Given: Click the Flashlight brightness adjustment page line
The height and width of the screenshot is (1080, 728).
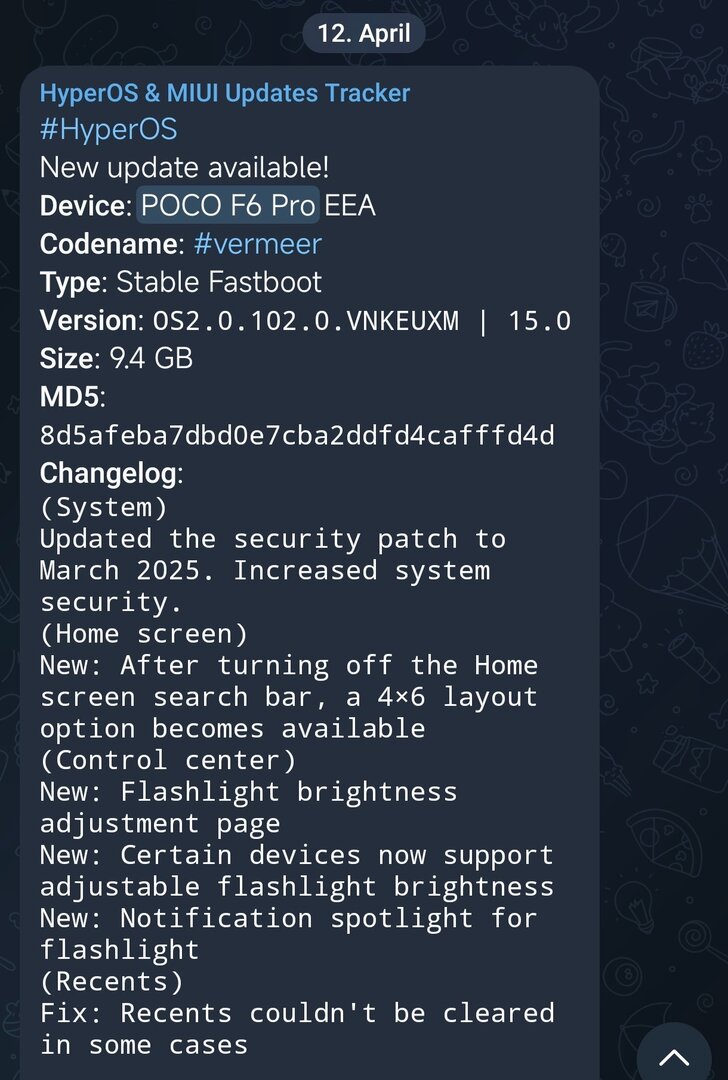Looking at the screenshot, I should click(x=248, y=807).
